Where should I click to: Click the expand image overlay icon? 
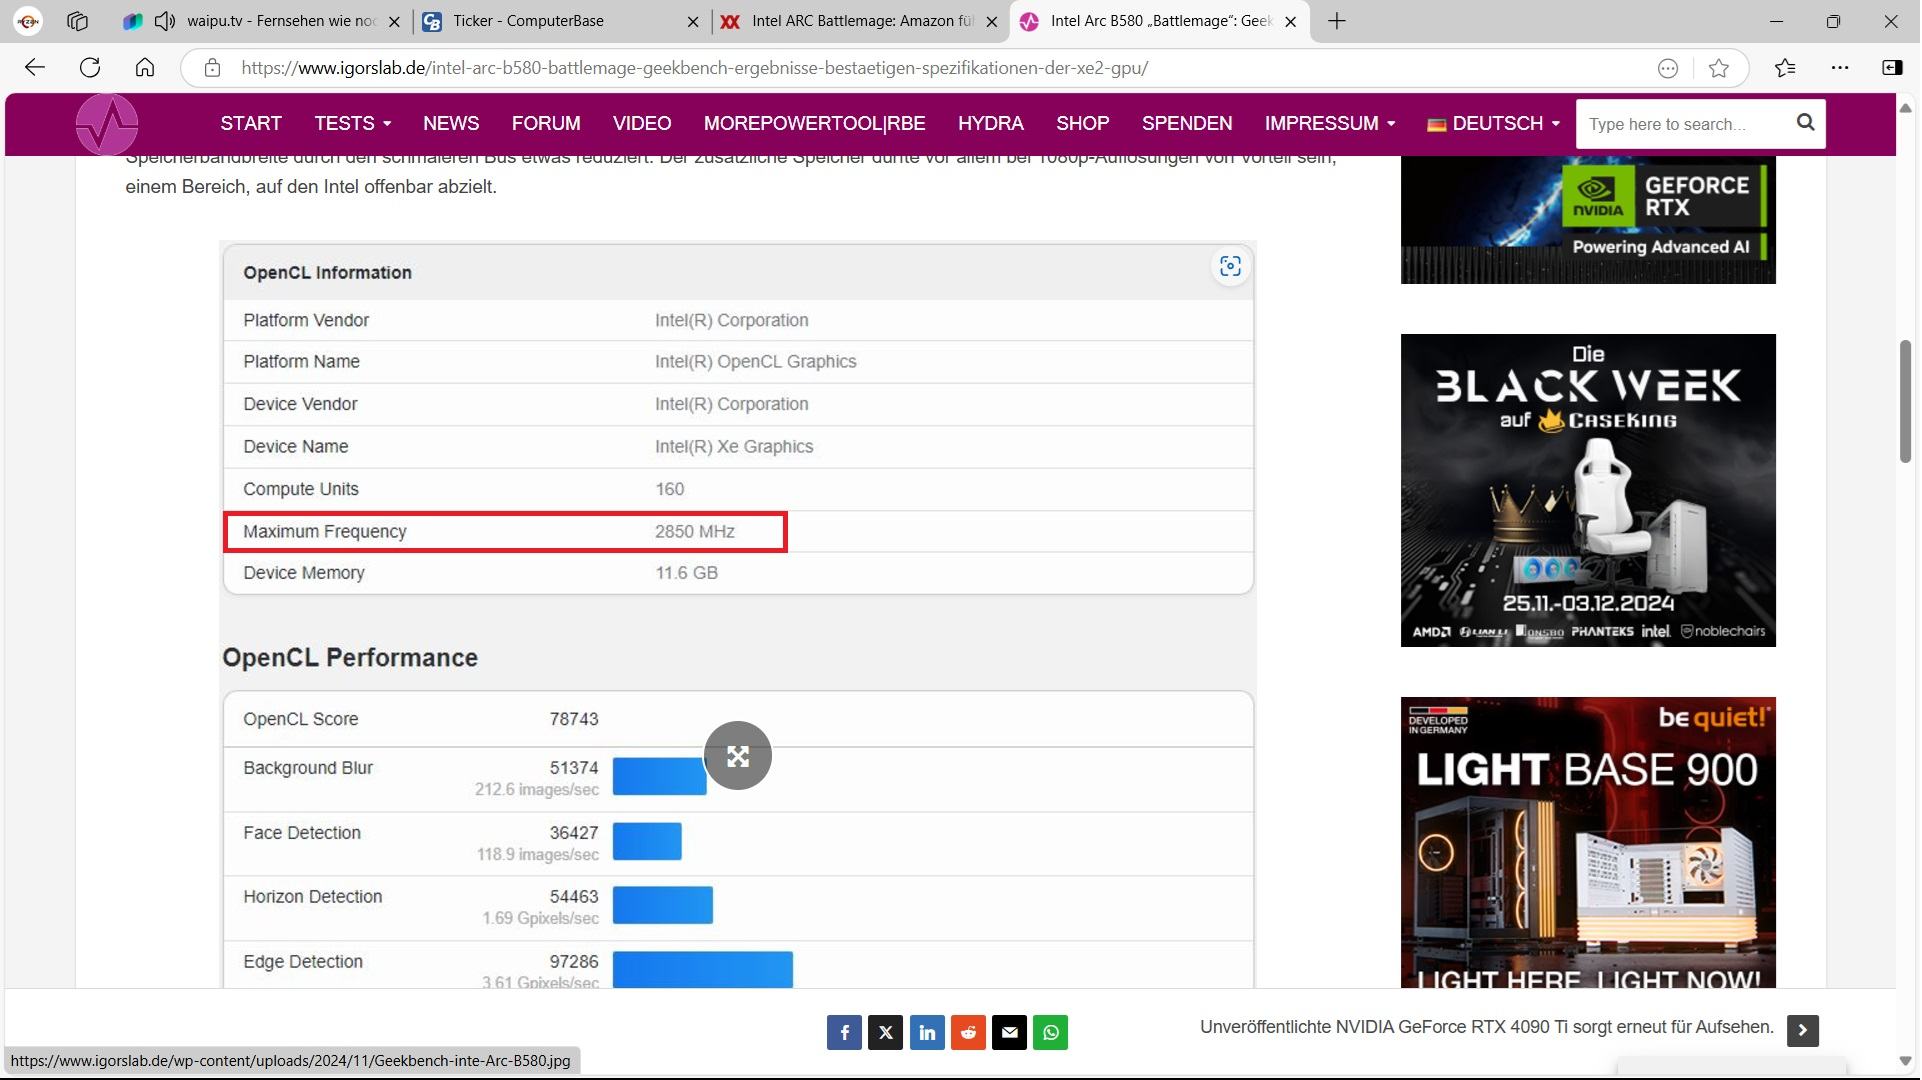(737, 756)
